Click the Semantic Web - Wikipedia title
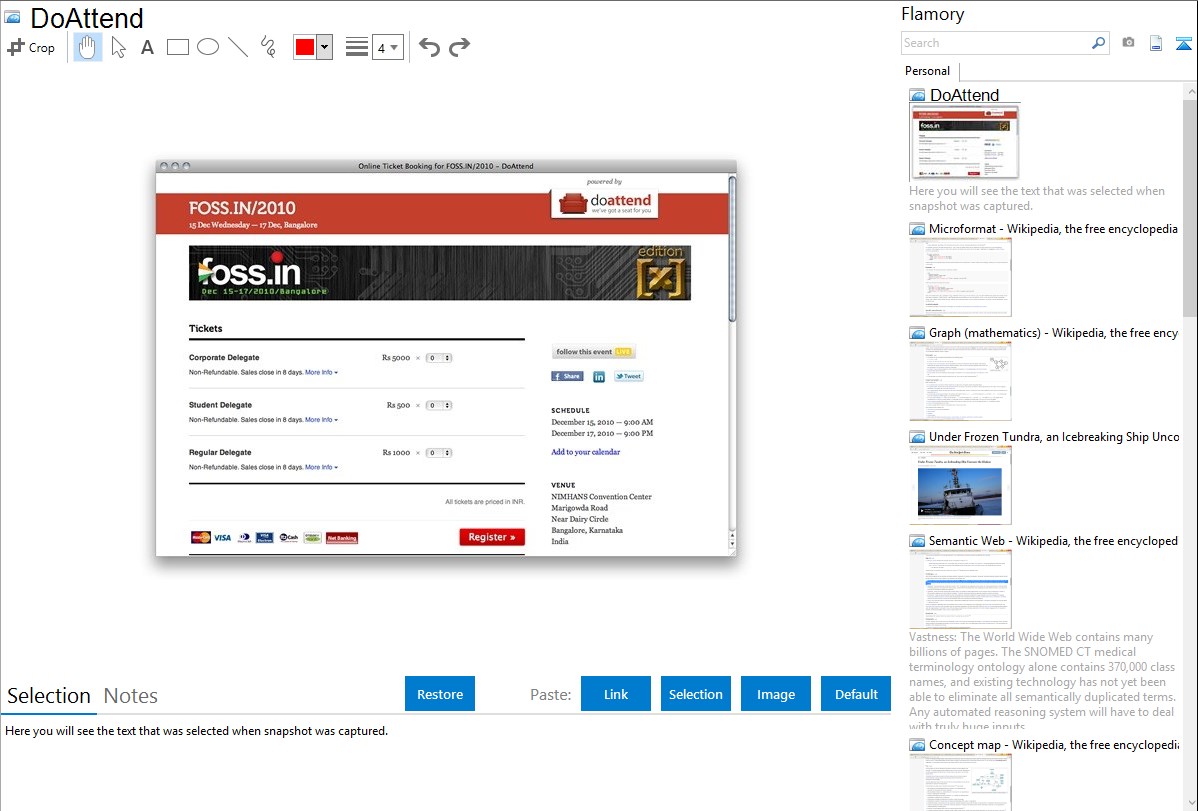1198x811 pixels. click(x=1053, y=540)
